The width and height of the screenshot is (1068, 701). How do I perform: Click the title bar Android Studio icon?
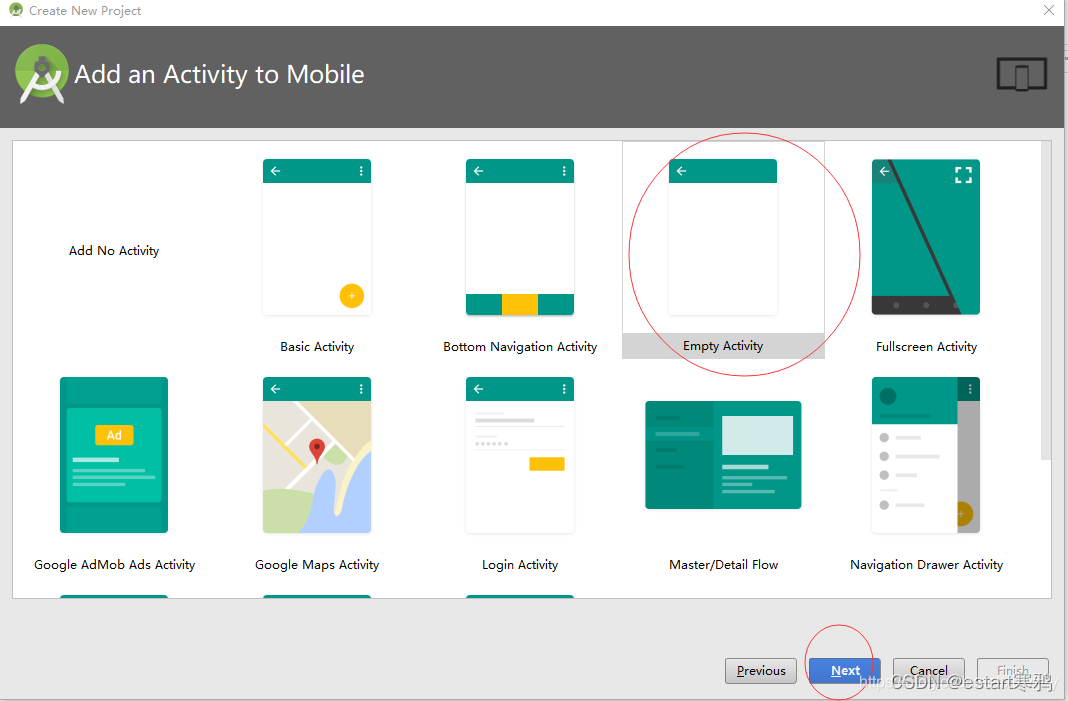pyautogui.click(x=16, y=10)
